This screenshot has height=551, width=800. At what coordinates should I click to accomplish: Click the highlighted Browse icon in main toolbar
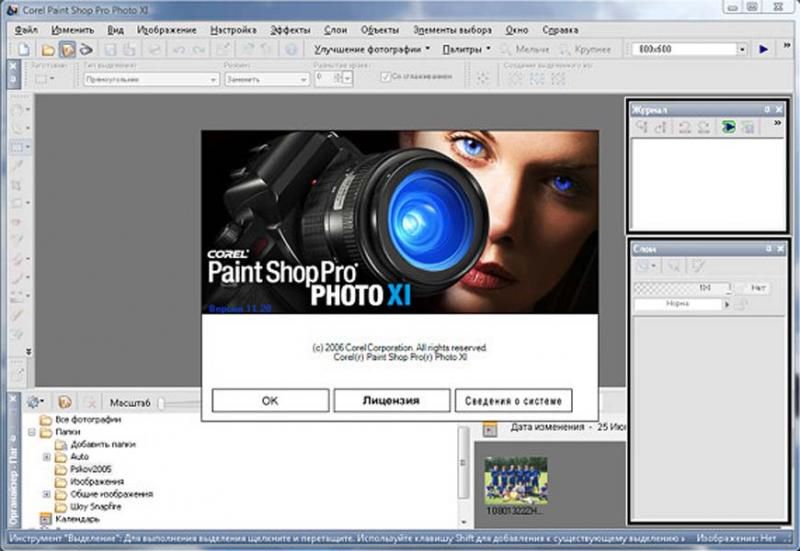(67, 48)
